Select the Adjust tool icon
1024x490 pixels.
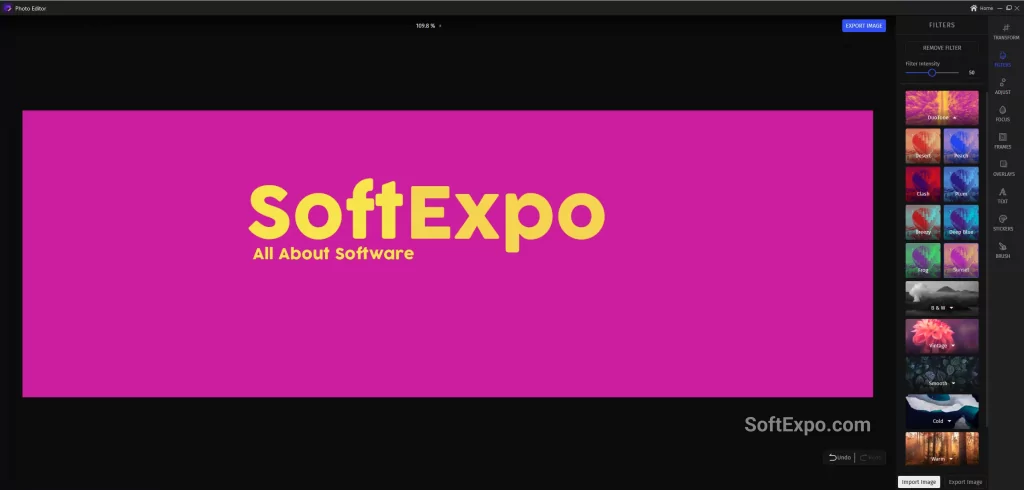[1002, 85]
